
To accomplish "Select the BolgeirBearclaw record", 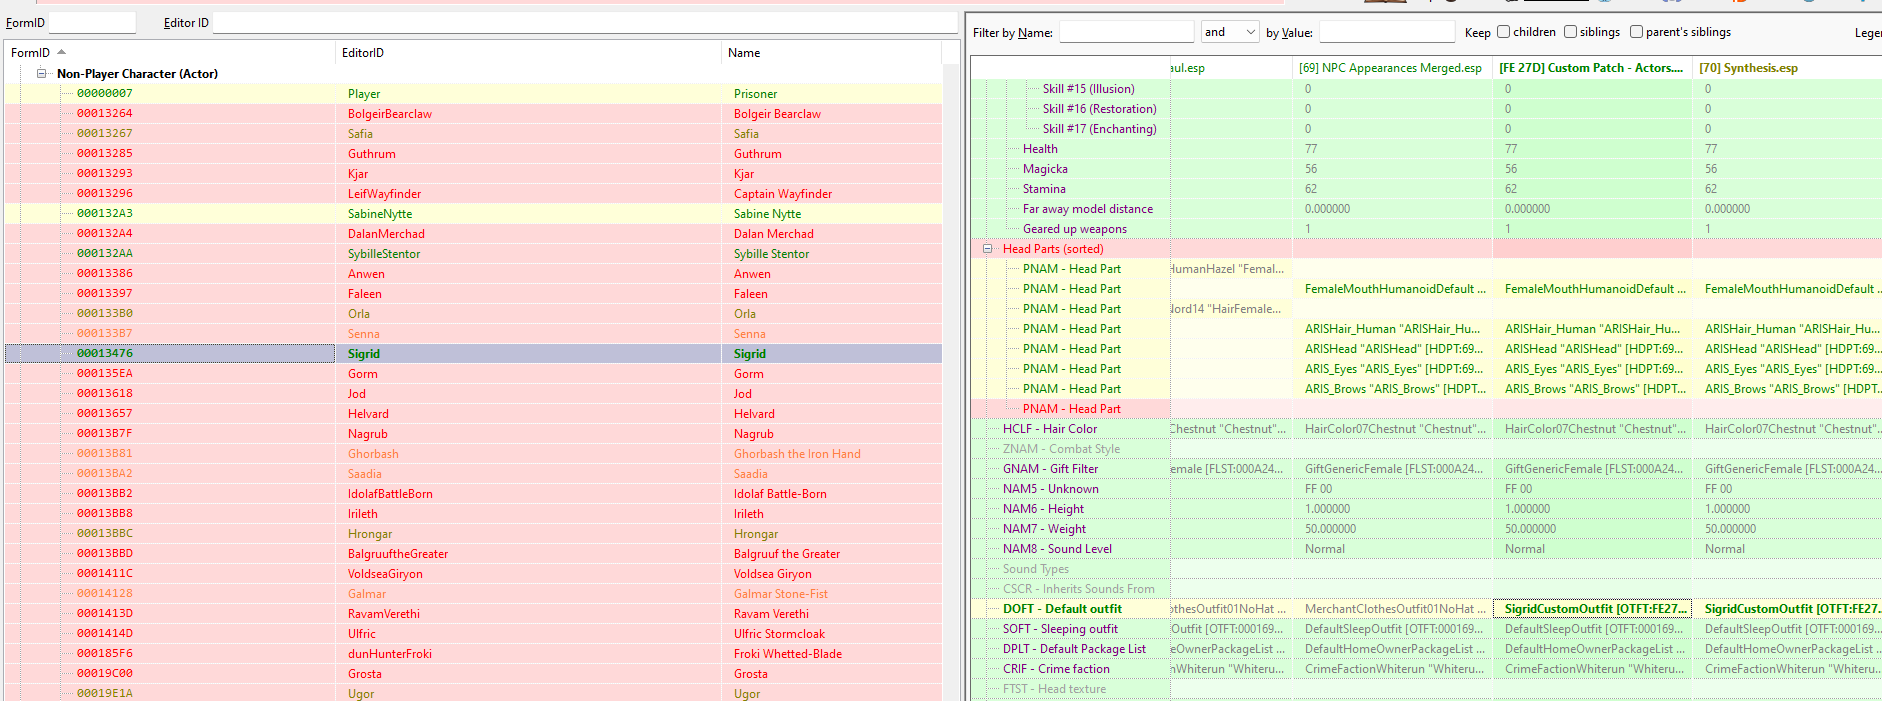I will click(x=473, y=113).
